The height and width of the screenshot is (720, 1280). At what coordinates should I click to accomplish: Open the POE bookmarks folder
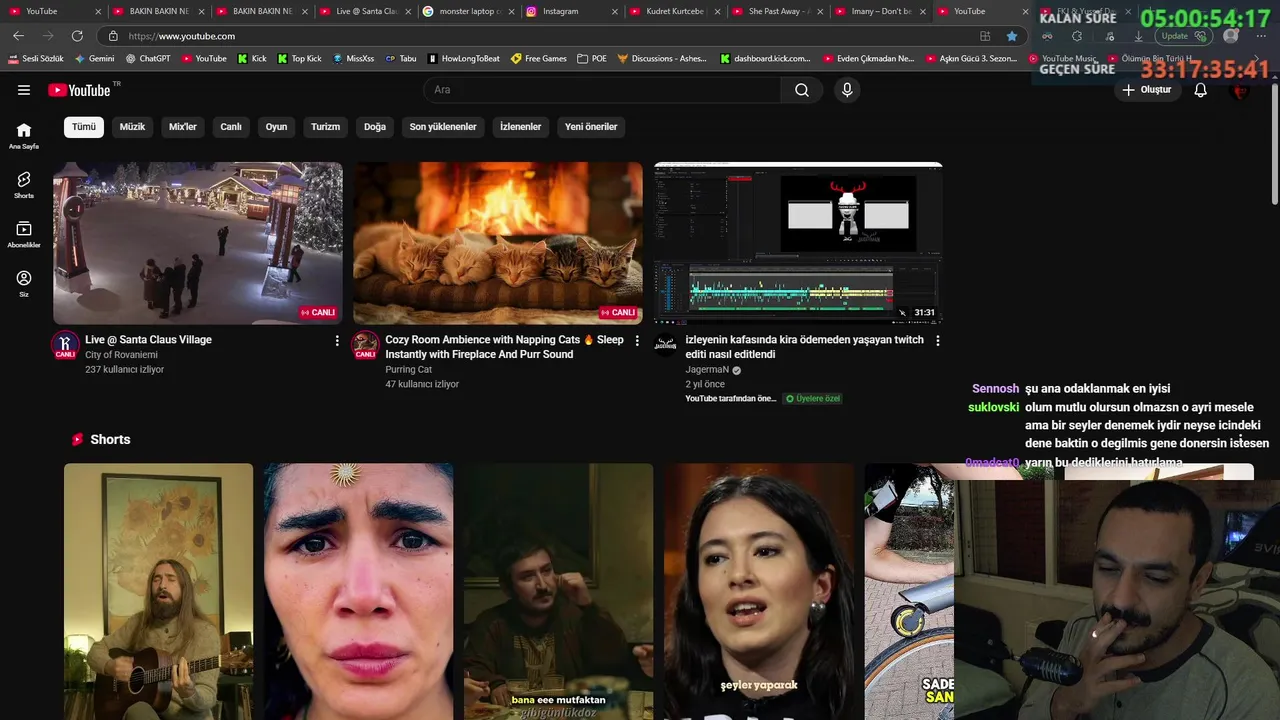click(592, 59)
